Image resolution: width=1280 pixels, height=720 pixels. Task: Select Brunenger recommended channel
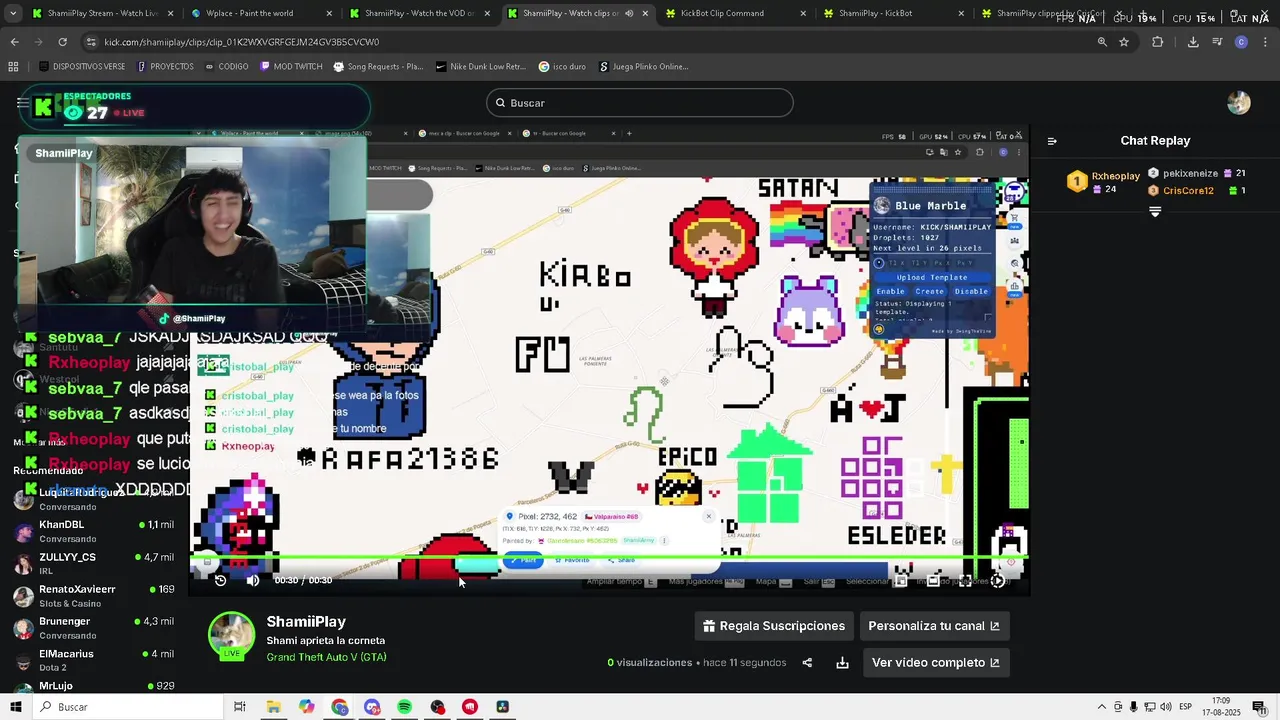click(x=95, y=627)
